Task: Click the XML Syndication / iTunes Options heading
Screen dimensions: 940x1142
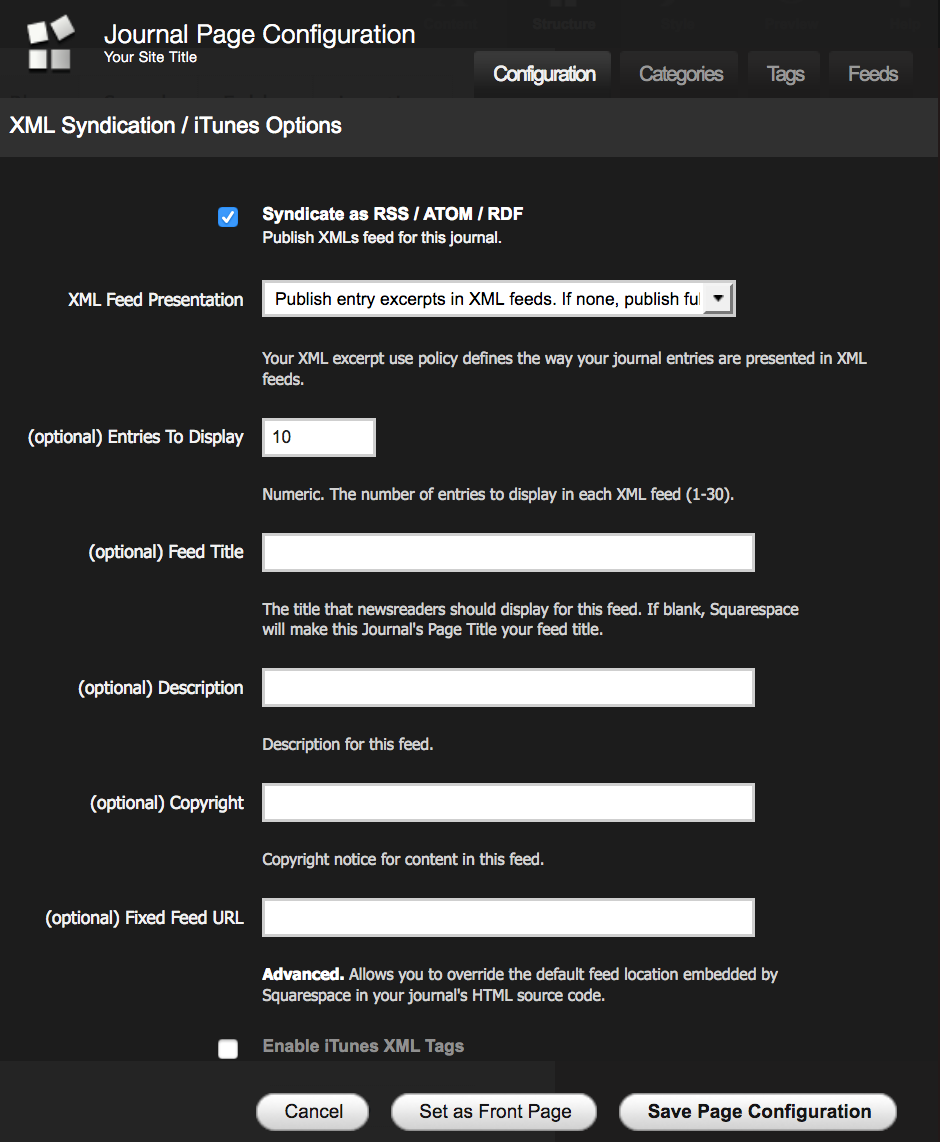Action: [176, 126]
